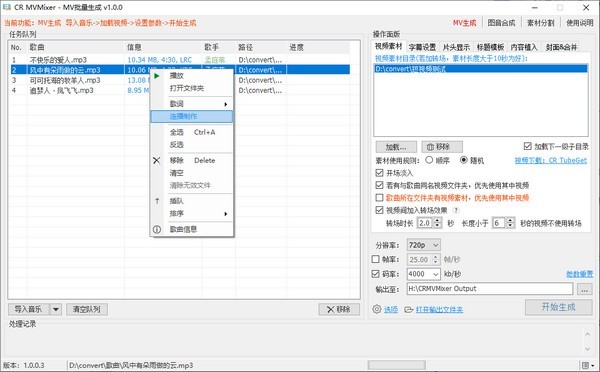
Task: Click the folder icon before 打开输出文件夹
Action: [x=409, y=309]
